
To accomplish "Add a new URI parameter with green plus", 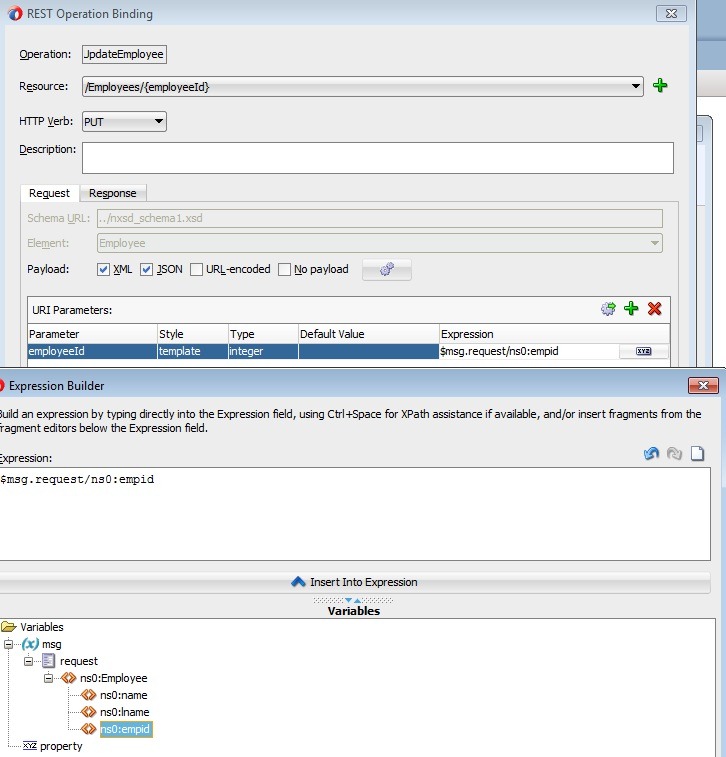I will point(631,309).
